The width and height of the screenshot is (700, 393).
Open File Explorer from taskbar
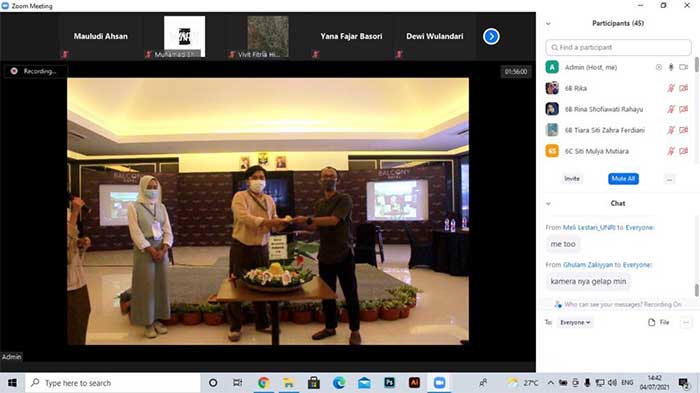(288, 383)
